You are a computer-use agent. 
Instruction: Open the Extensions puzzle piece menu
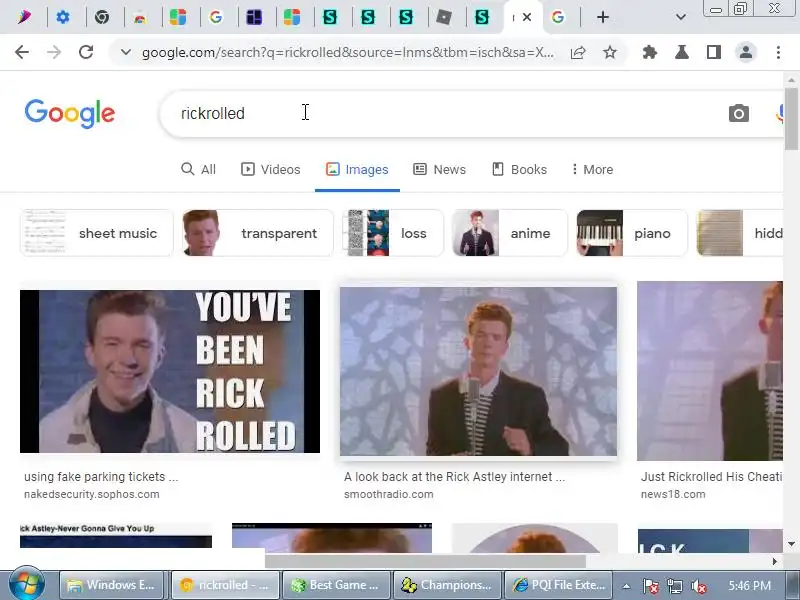(649, 52)
